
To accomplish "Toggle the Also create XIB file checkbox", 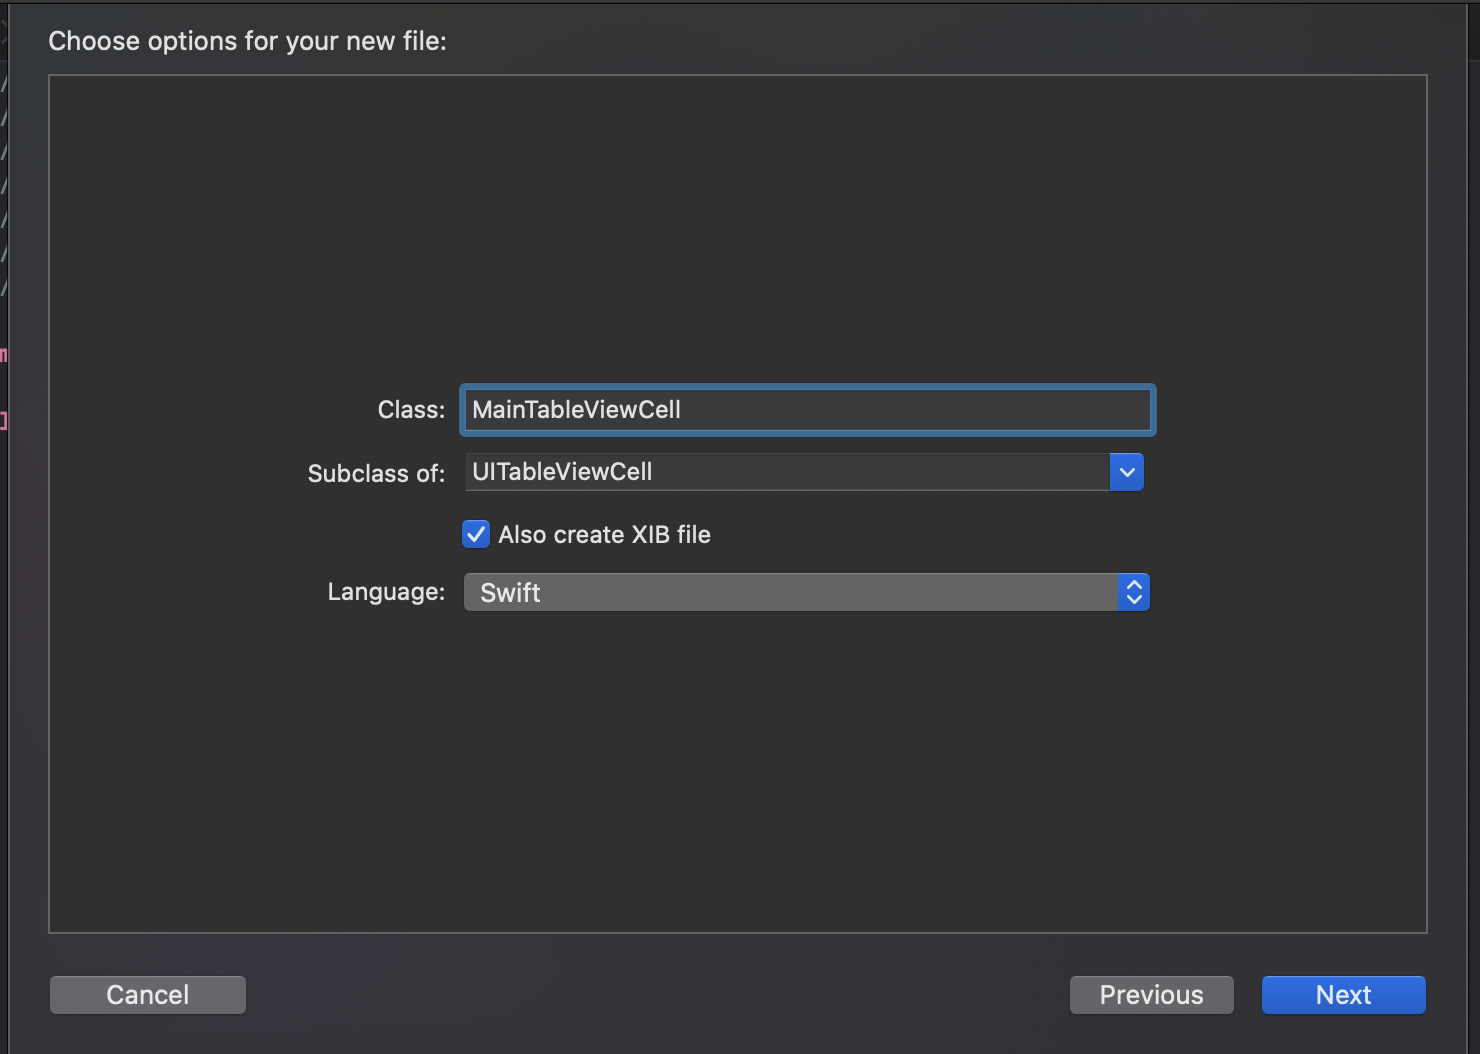I will coord(476,534).
